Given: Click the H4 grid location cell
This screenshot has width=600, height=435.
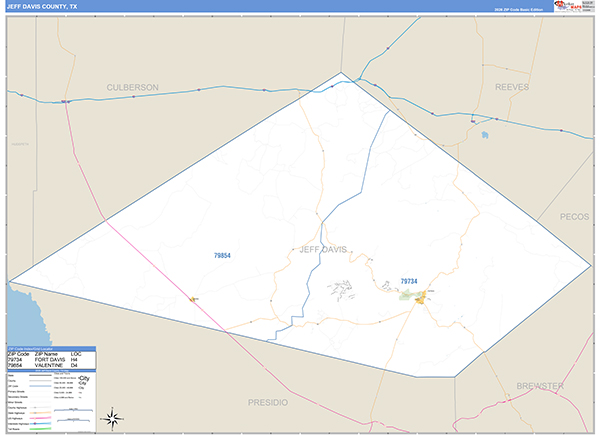Looking at the screenshot, I should pos(74,360).
